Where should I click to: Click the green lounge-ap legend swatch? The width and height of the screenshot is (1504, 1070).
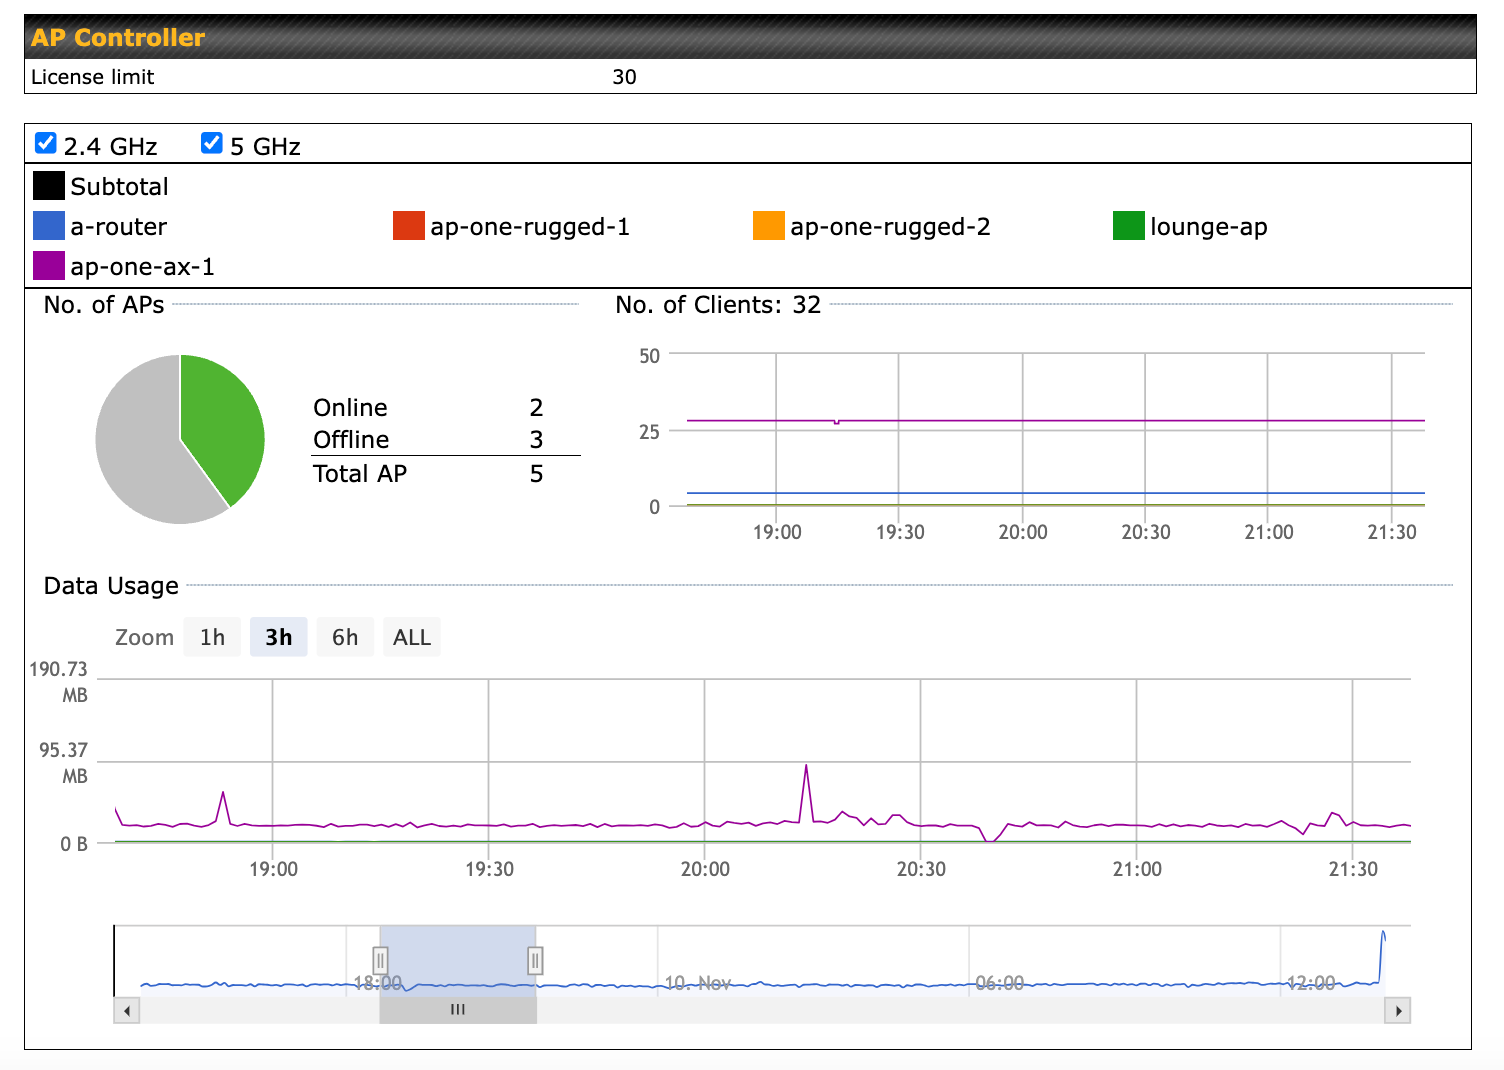pos(1129,226)
